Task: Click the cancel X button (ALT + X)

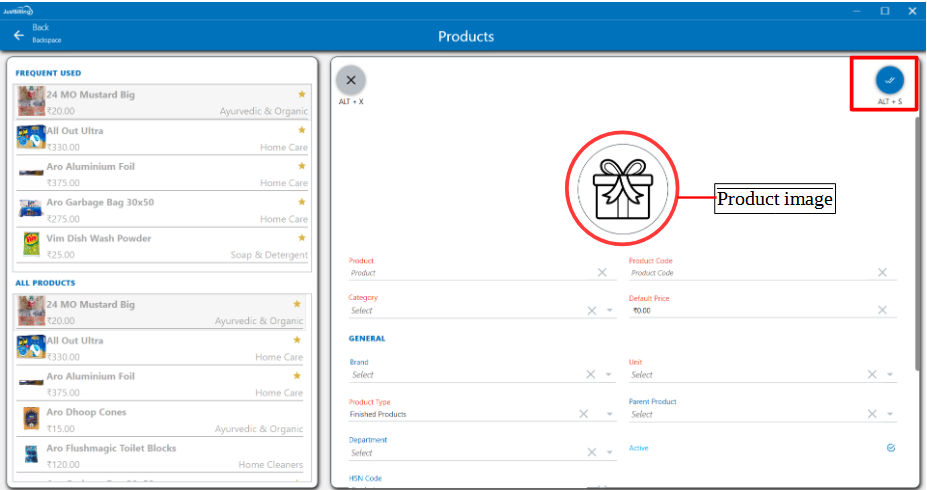Action: (351, 80)
